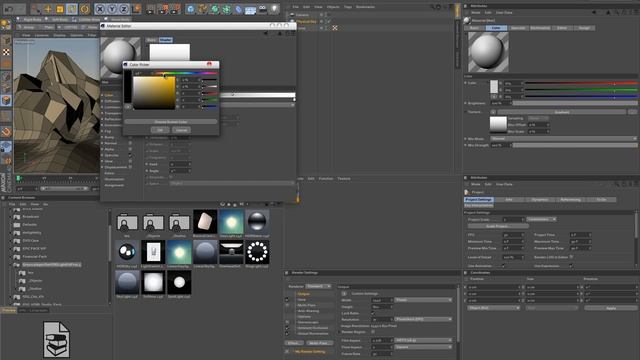Toggle the Z axis lock icon

124,9
